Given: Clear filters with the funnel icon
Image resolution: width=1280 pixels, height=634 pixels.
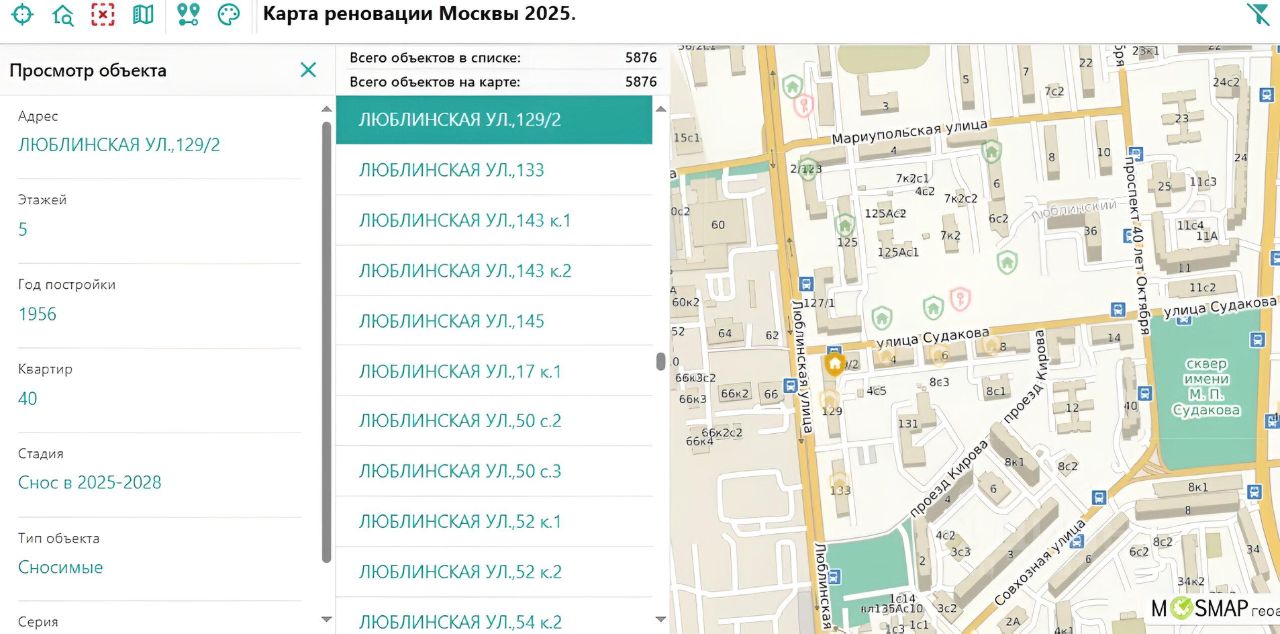Looking at the screenshot, I should click(1257, 14).
